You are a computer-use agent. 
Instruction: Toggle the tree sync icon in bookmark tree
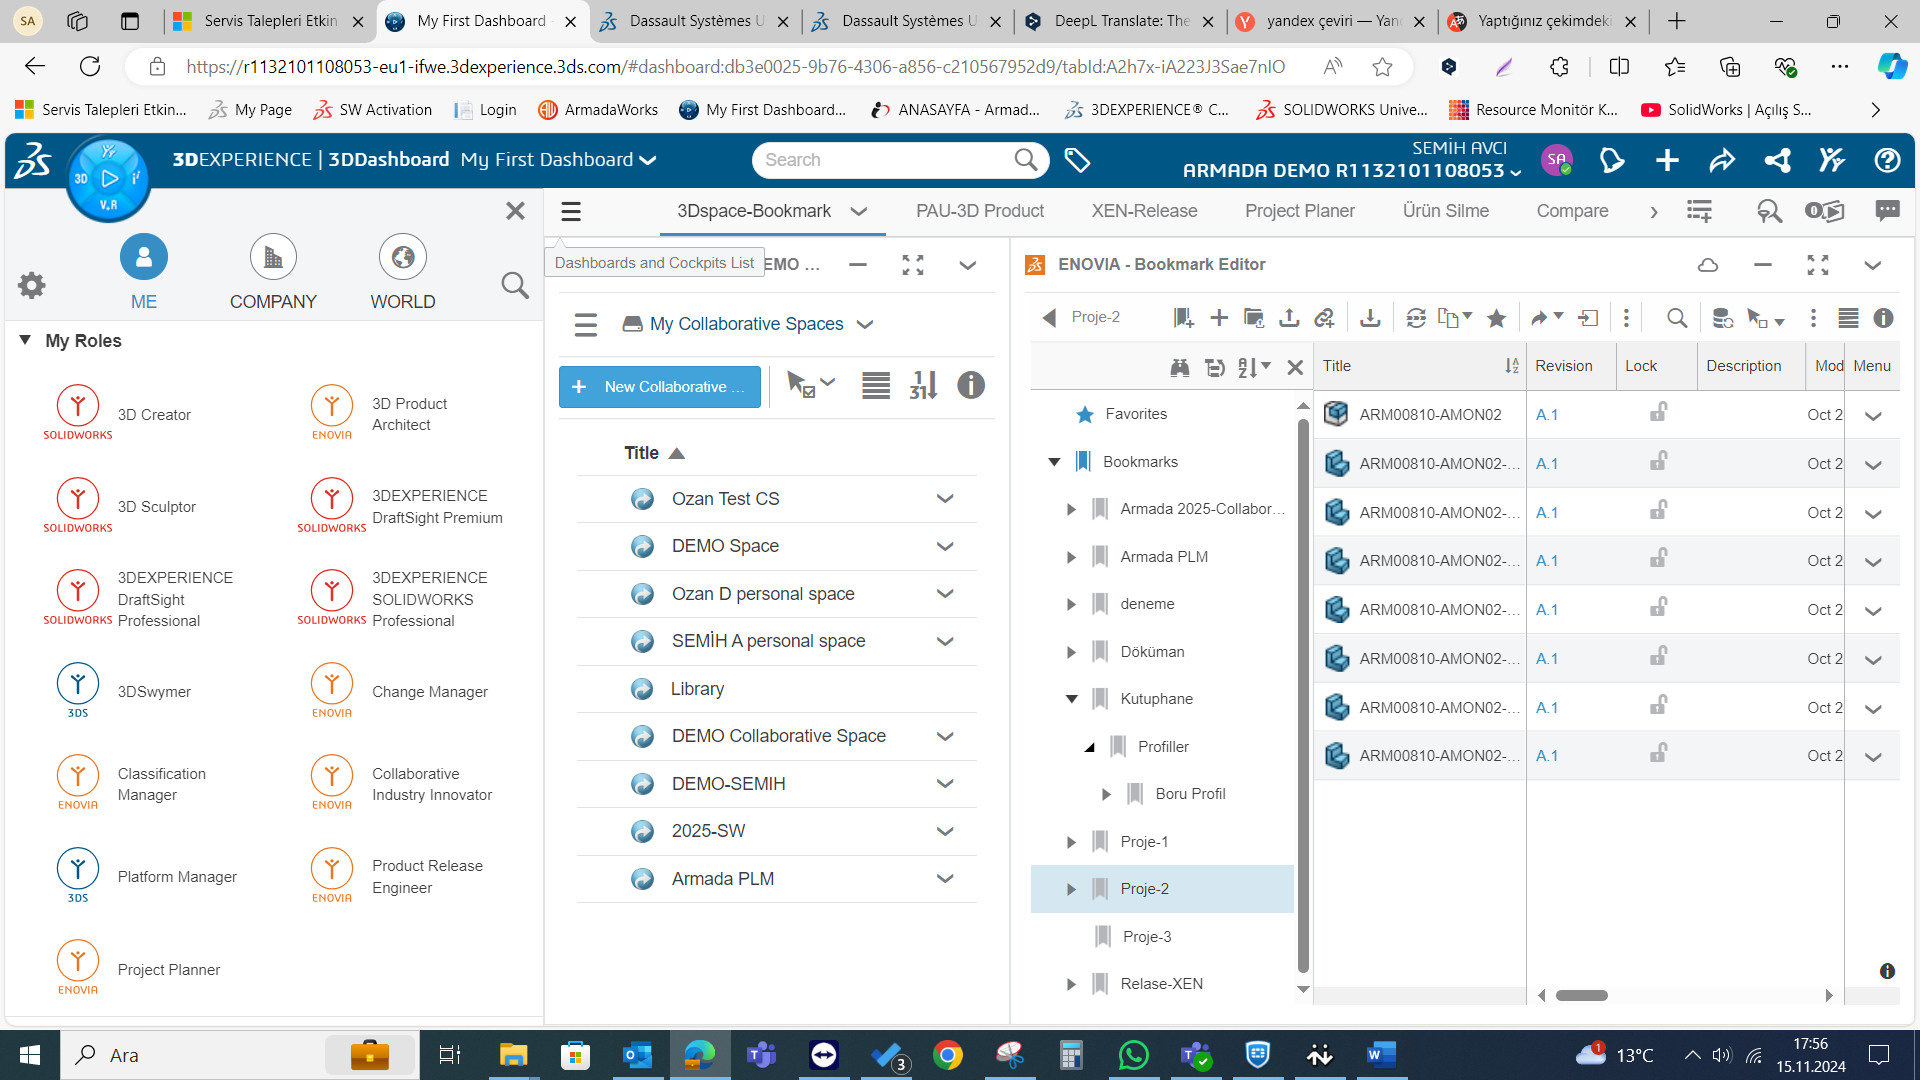pos(1215,367)
